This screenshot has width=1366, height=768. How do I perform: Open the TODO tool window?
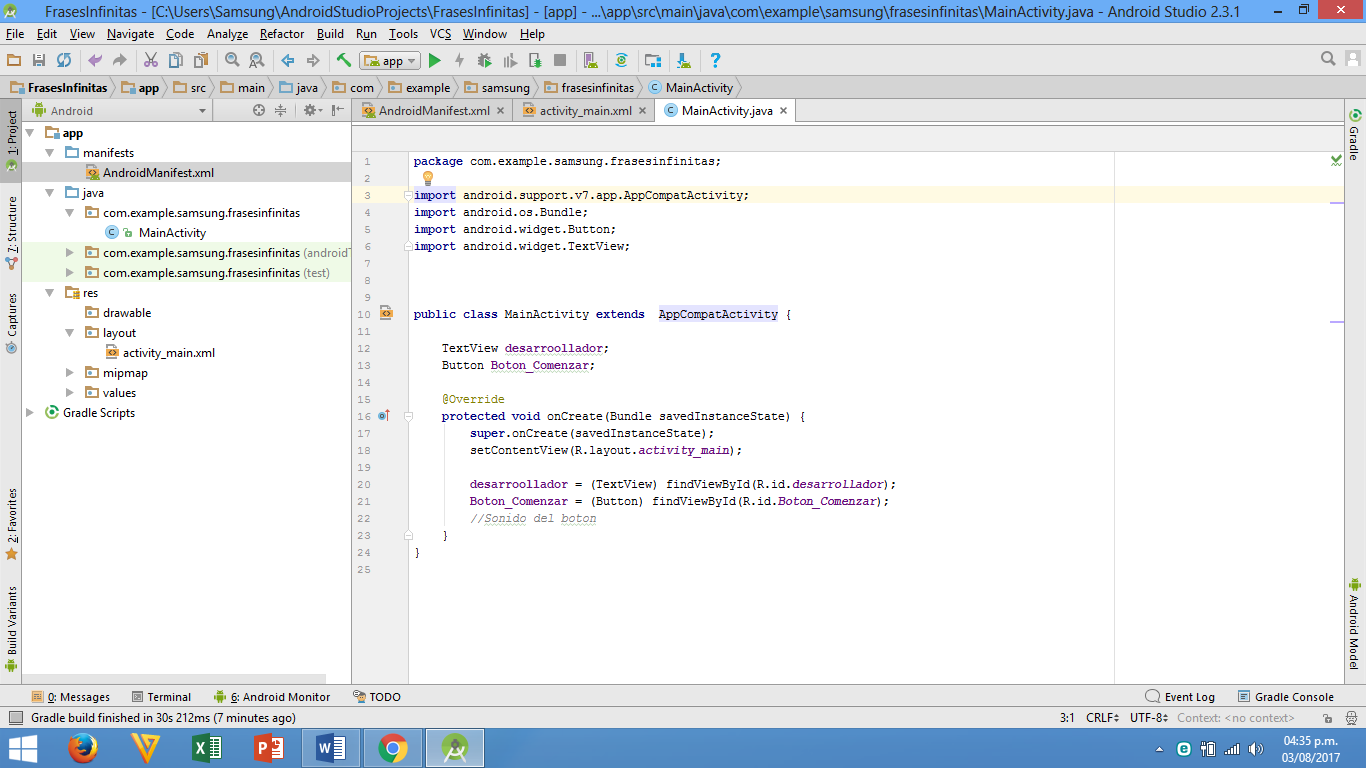(x=377, y=697)
